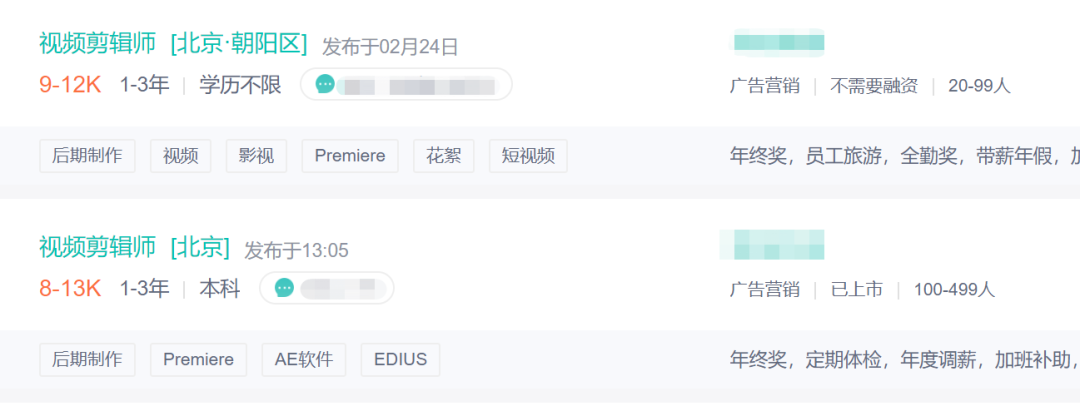The width and height of the screenshot is (1080, 411).
Task: Click the 9-12K salary text
Action: (x=70, y=85)
